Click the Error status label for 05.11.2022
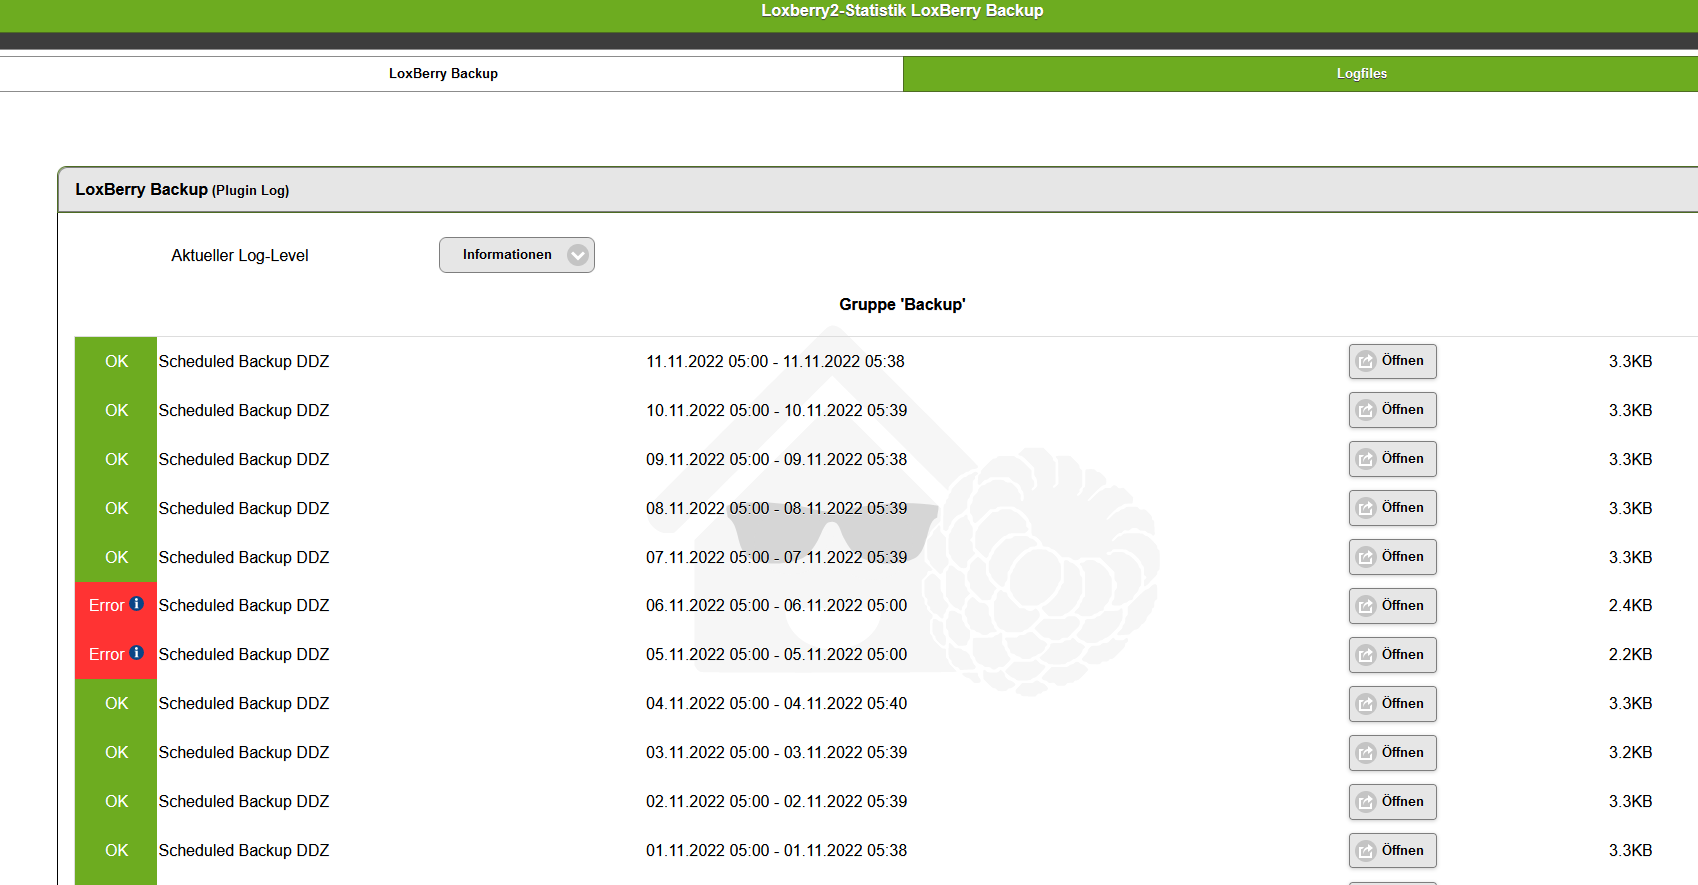Viewport: 1698px width, 885px height. [x=107, y=655]
